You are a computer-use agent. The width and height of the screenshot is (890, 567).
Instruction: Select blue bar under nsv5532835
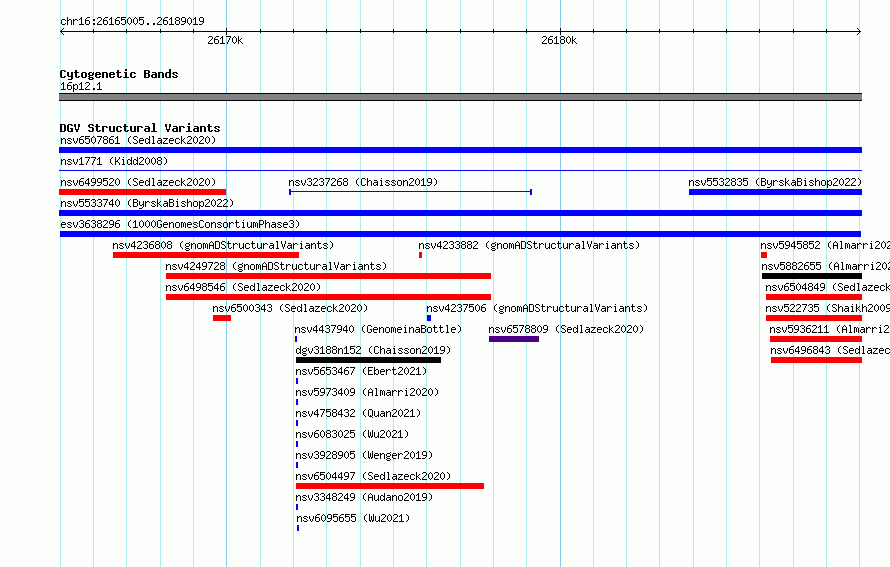775,192
